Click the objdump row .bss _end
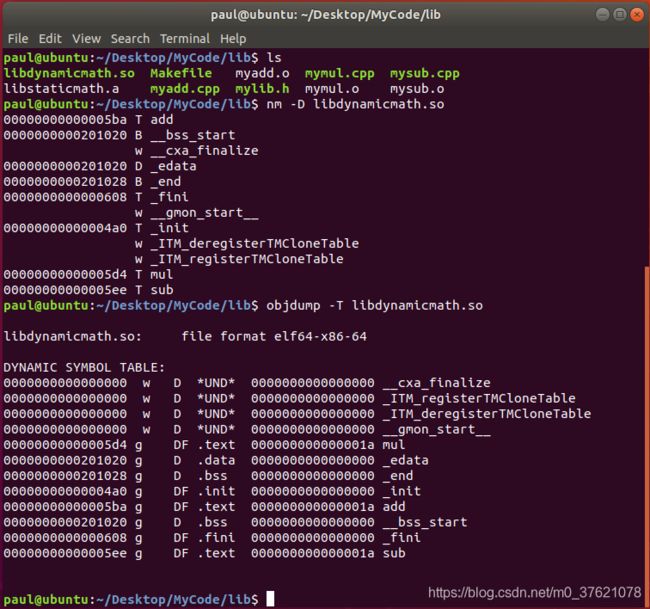The height and width of the screenshot is (609, 650). click(x=209, y=476)
